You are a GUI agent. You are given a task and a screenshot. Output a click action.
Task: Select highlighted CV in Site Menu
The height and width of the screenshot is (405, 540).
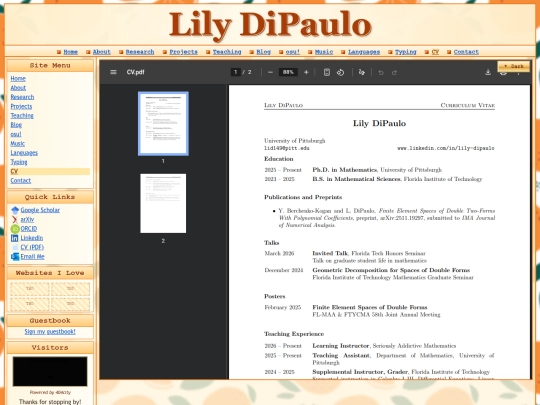pyautogui.click(x=50, y=172)
